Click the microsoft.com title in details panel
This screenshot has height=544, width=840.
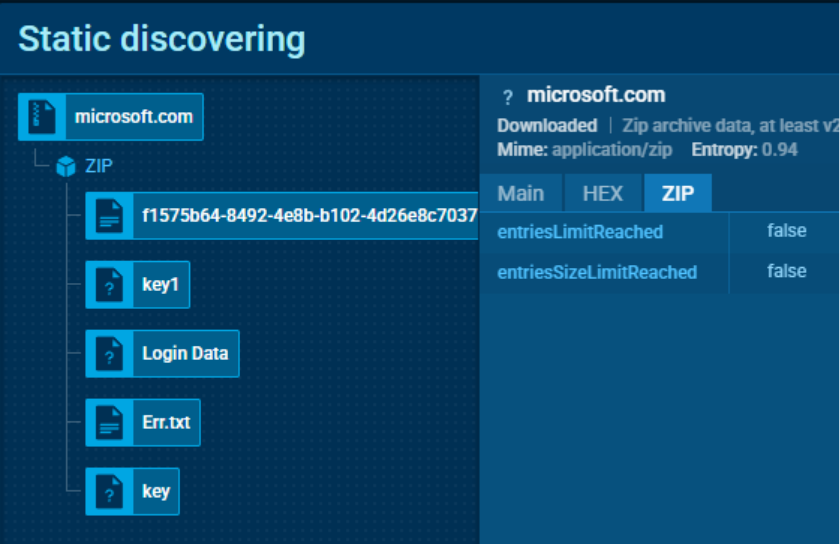coord(596,95)
